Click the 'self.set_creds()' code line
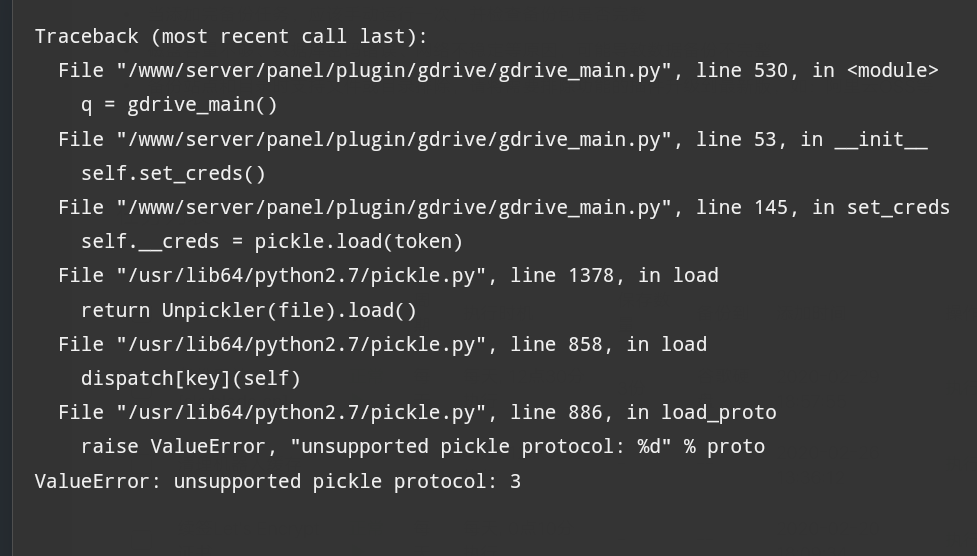The image size is (977, 556). [173, 173]
